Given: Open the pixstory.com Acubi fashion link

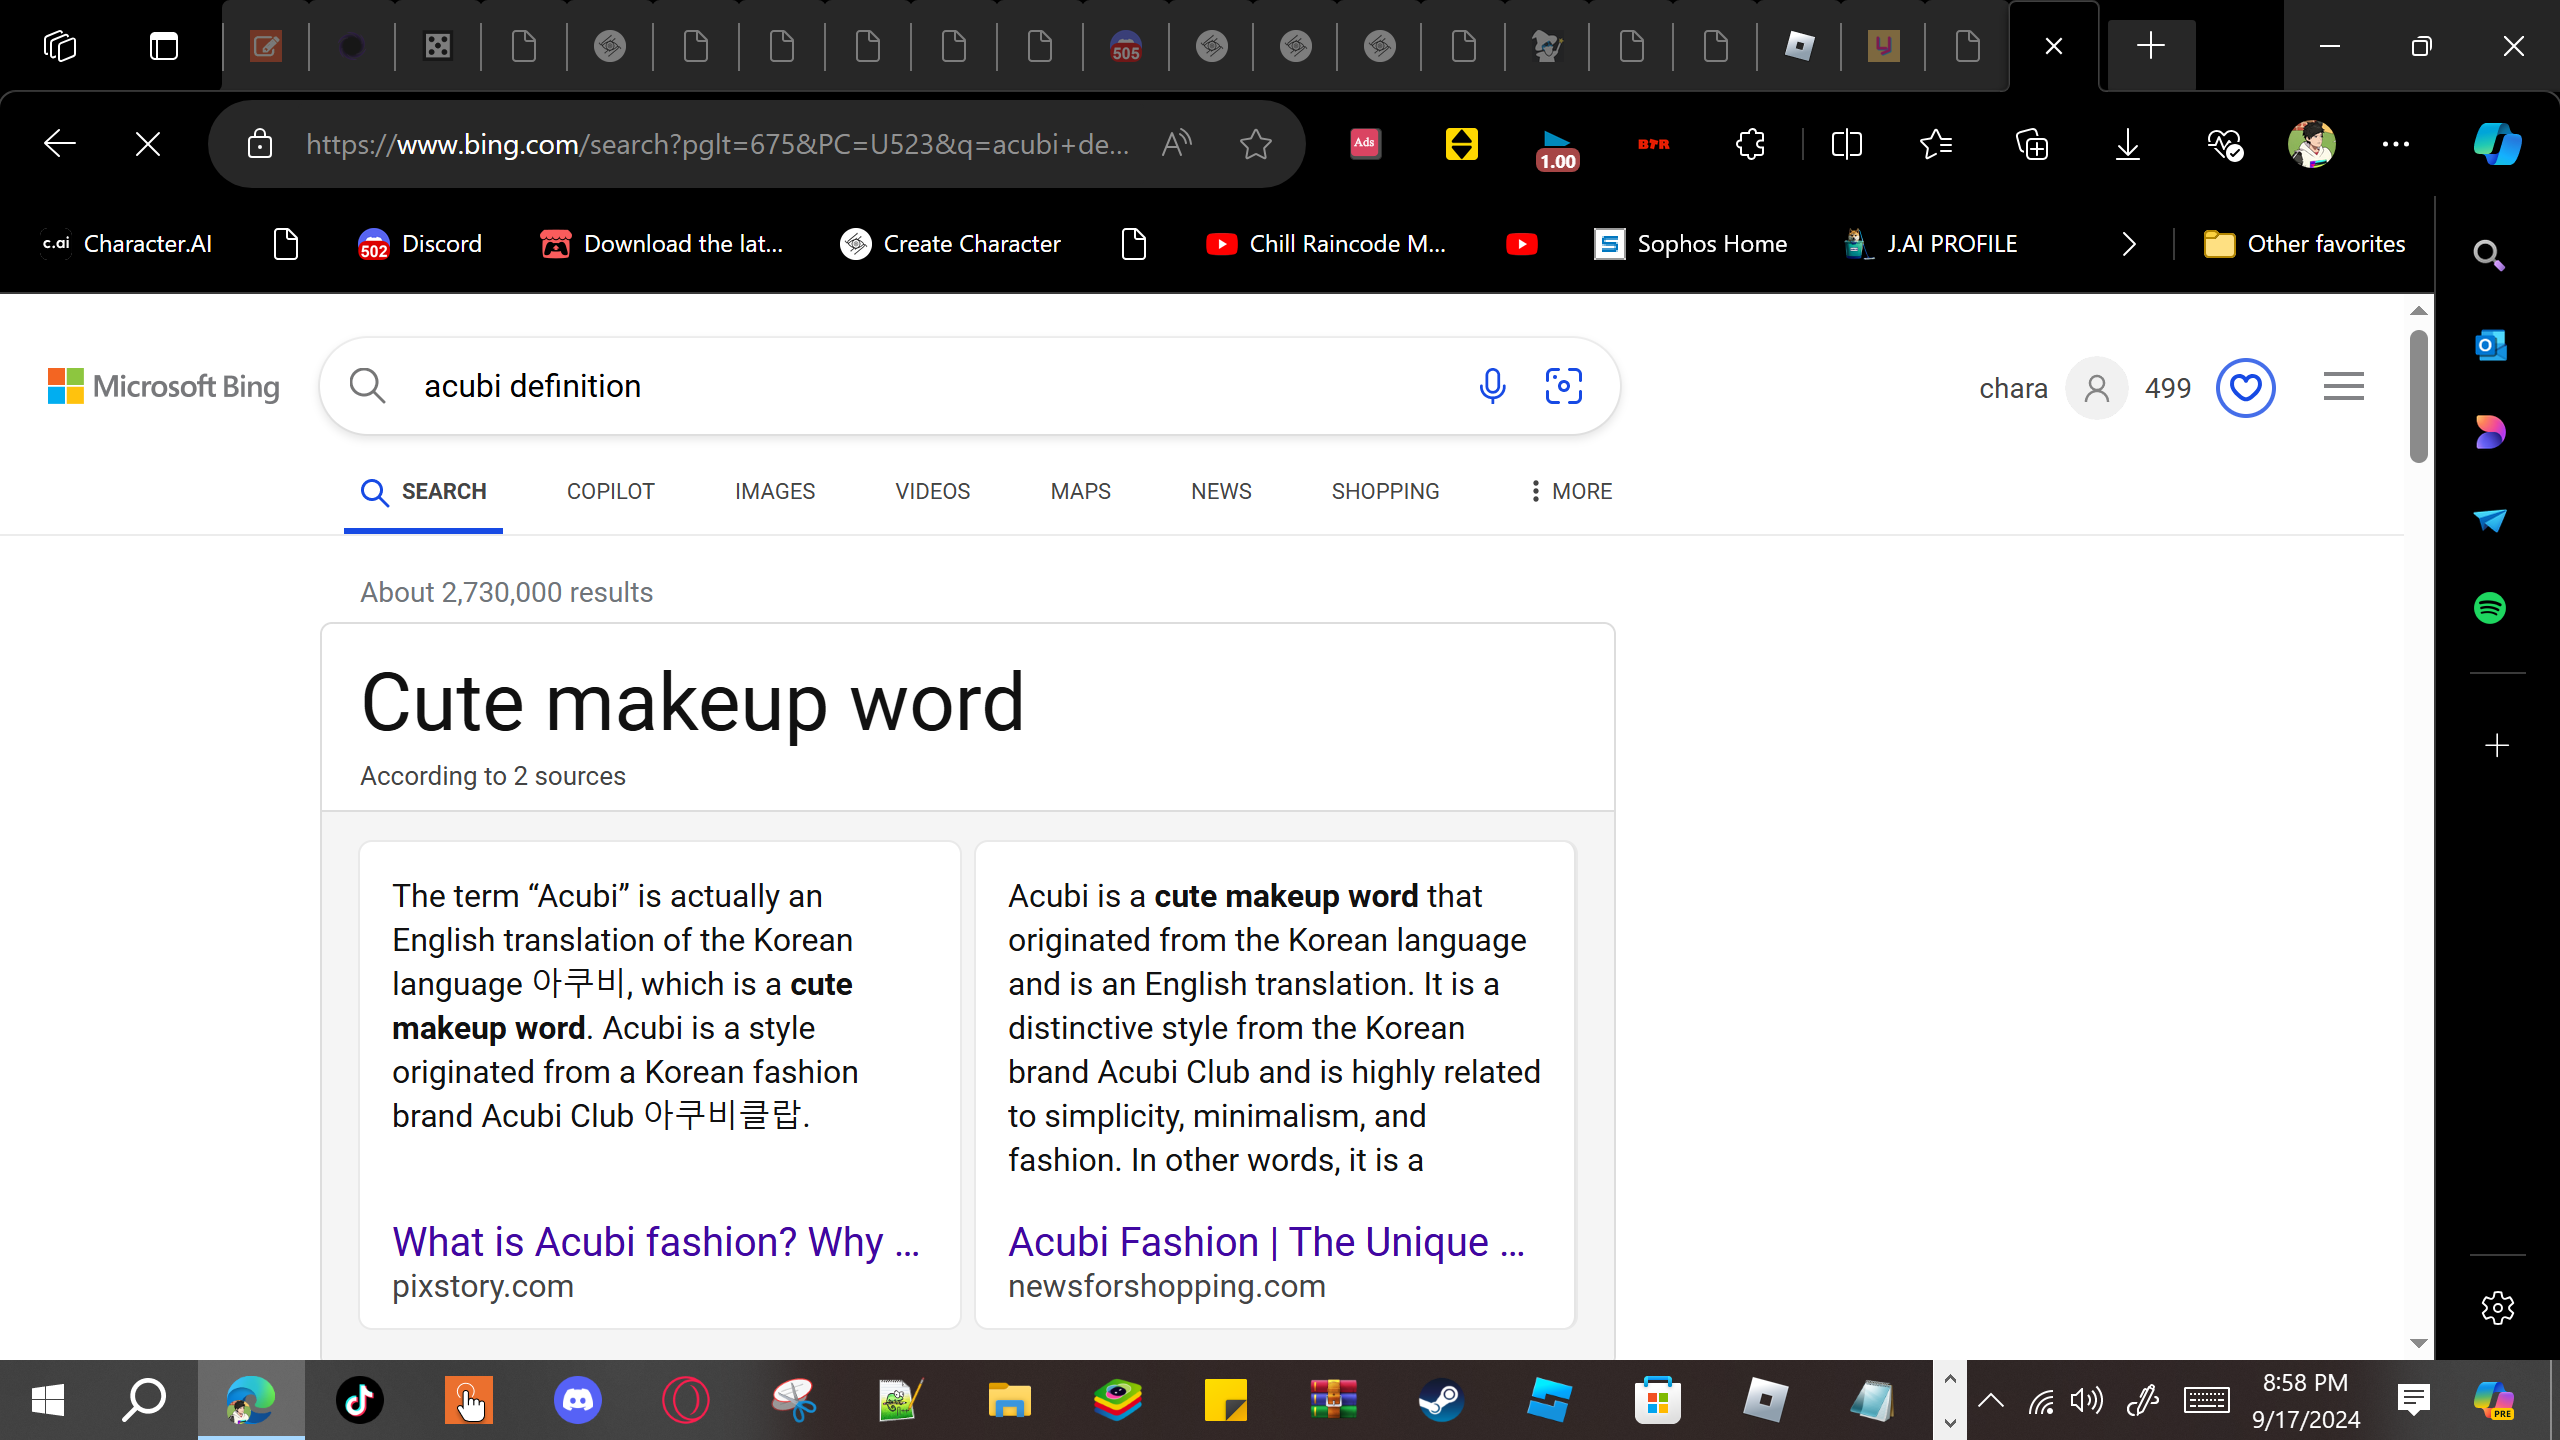Looking at the screenshot, I should tap(655, 1241).
